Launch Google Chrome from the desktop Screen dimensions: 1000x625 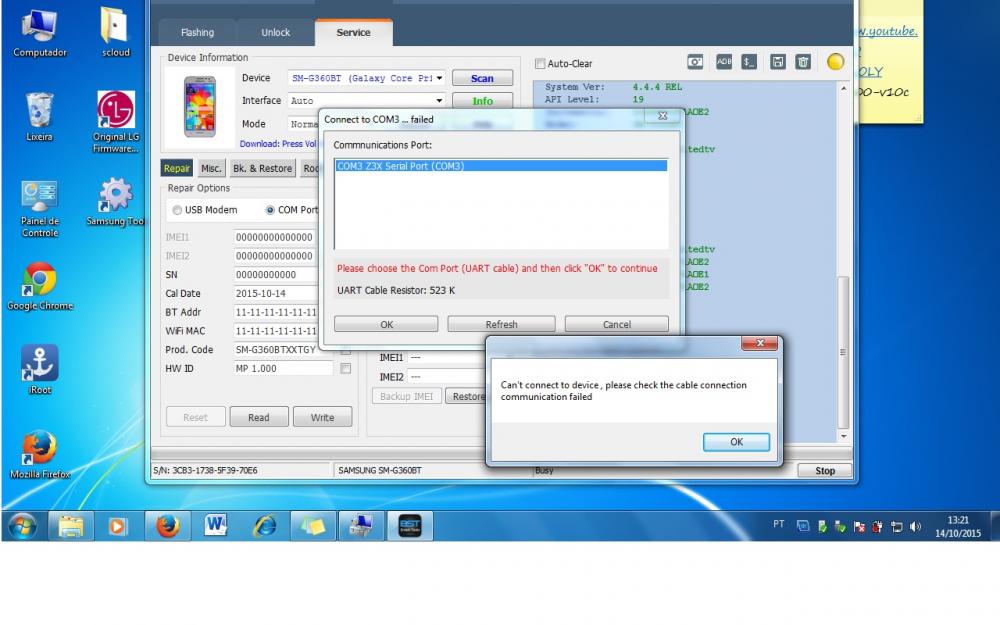(x=40, y=286)
